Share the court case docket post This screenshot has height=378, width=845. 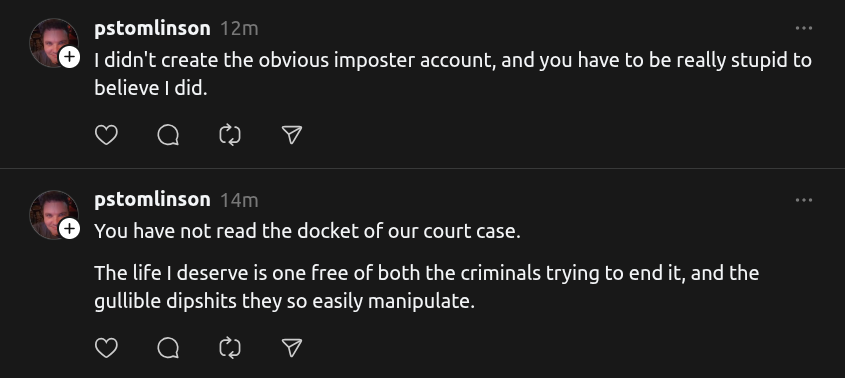pyautogui.click(x=292, y=347)
